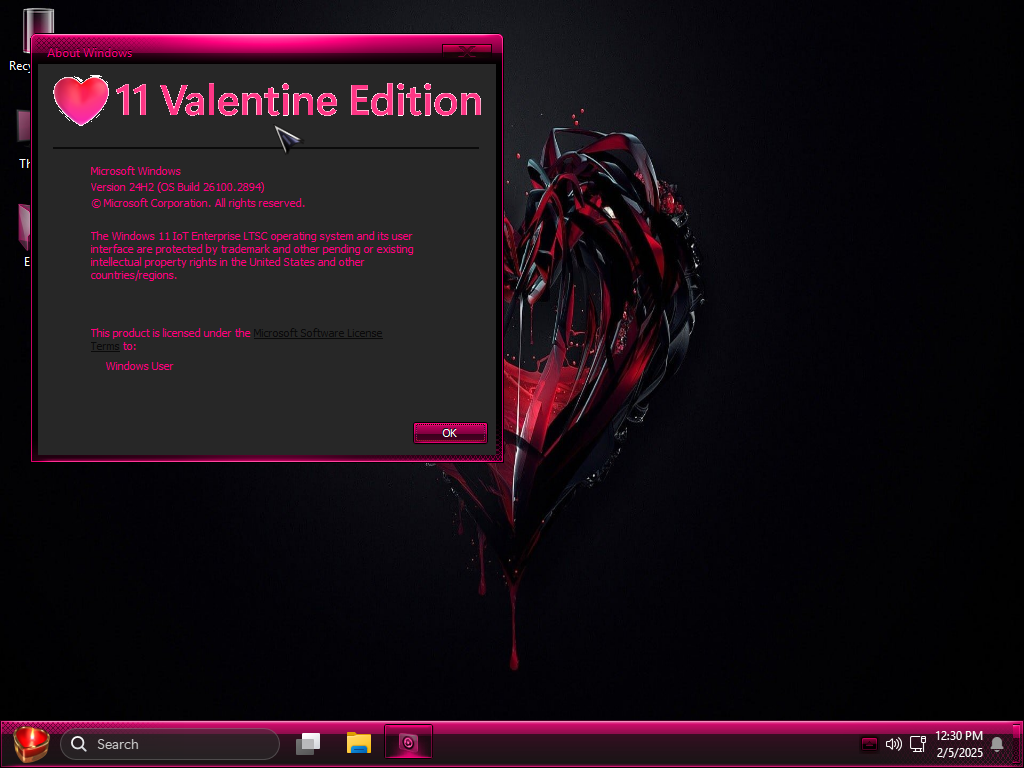The height and width of the screenshot is (768, 1024).
Task: Click the taskbar Search box
Action: (170, 744)
